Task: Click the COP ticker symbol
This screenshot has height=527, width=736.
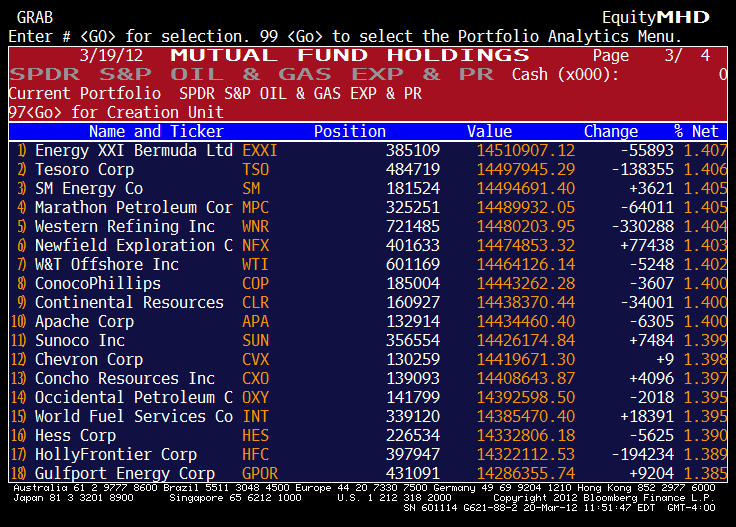Action: pyautogui.click(x=255, y=283)
